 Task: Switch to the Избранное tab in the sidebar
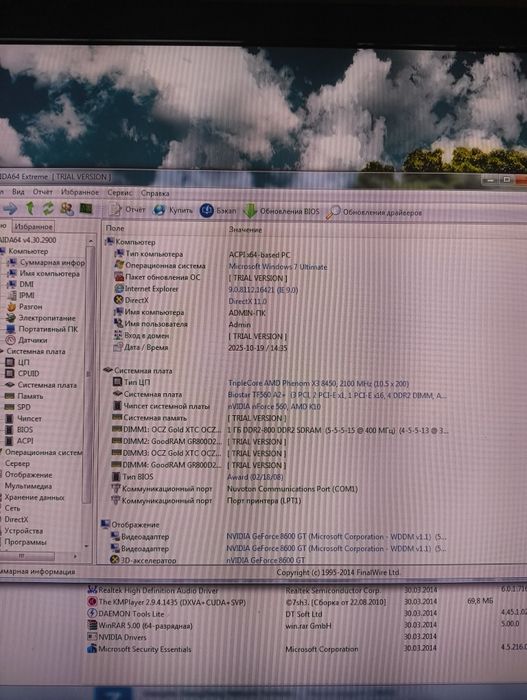33,226
